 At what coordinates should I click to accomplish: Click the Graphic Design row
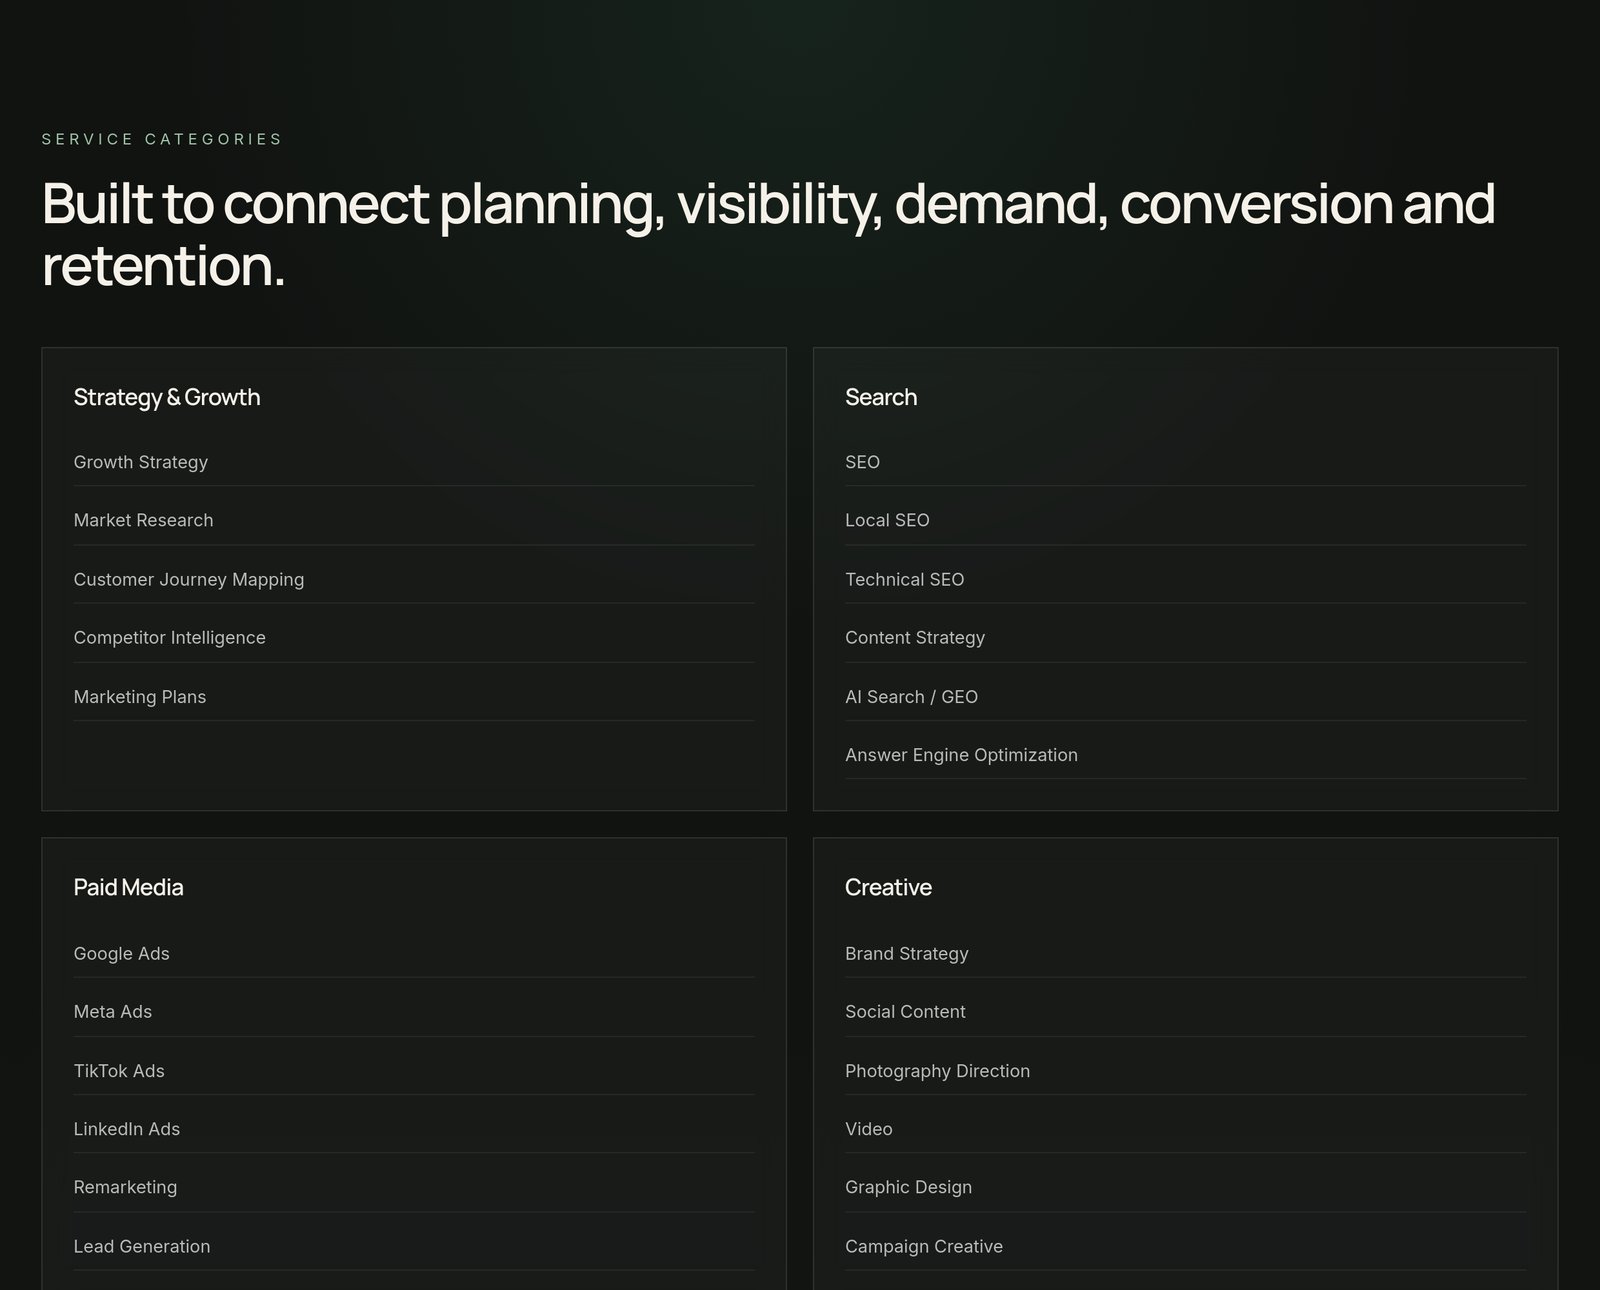tap(1185, 1187)
